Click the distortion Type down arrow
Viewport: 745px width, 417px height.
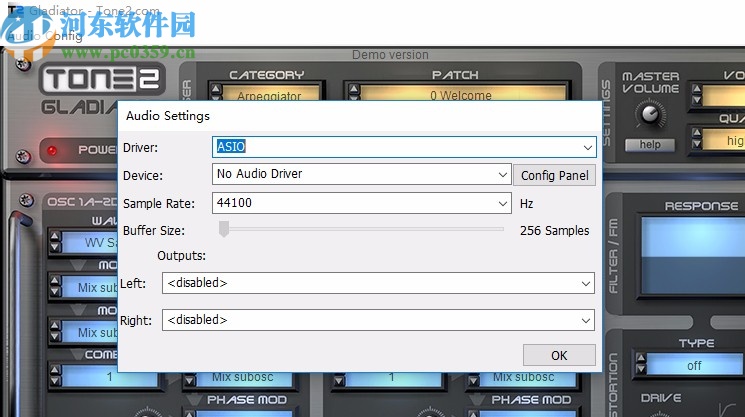tap(641, 369)
